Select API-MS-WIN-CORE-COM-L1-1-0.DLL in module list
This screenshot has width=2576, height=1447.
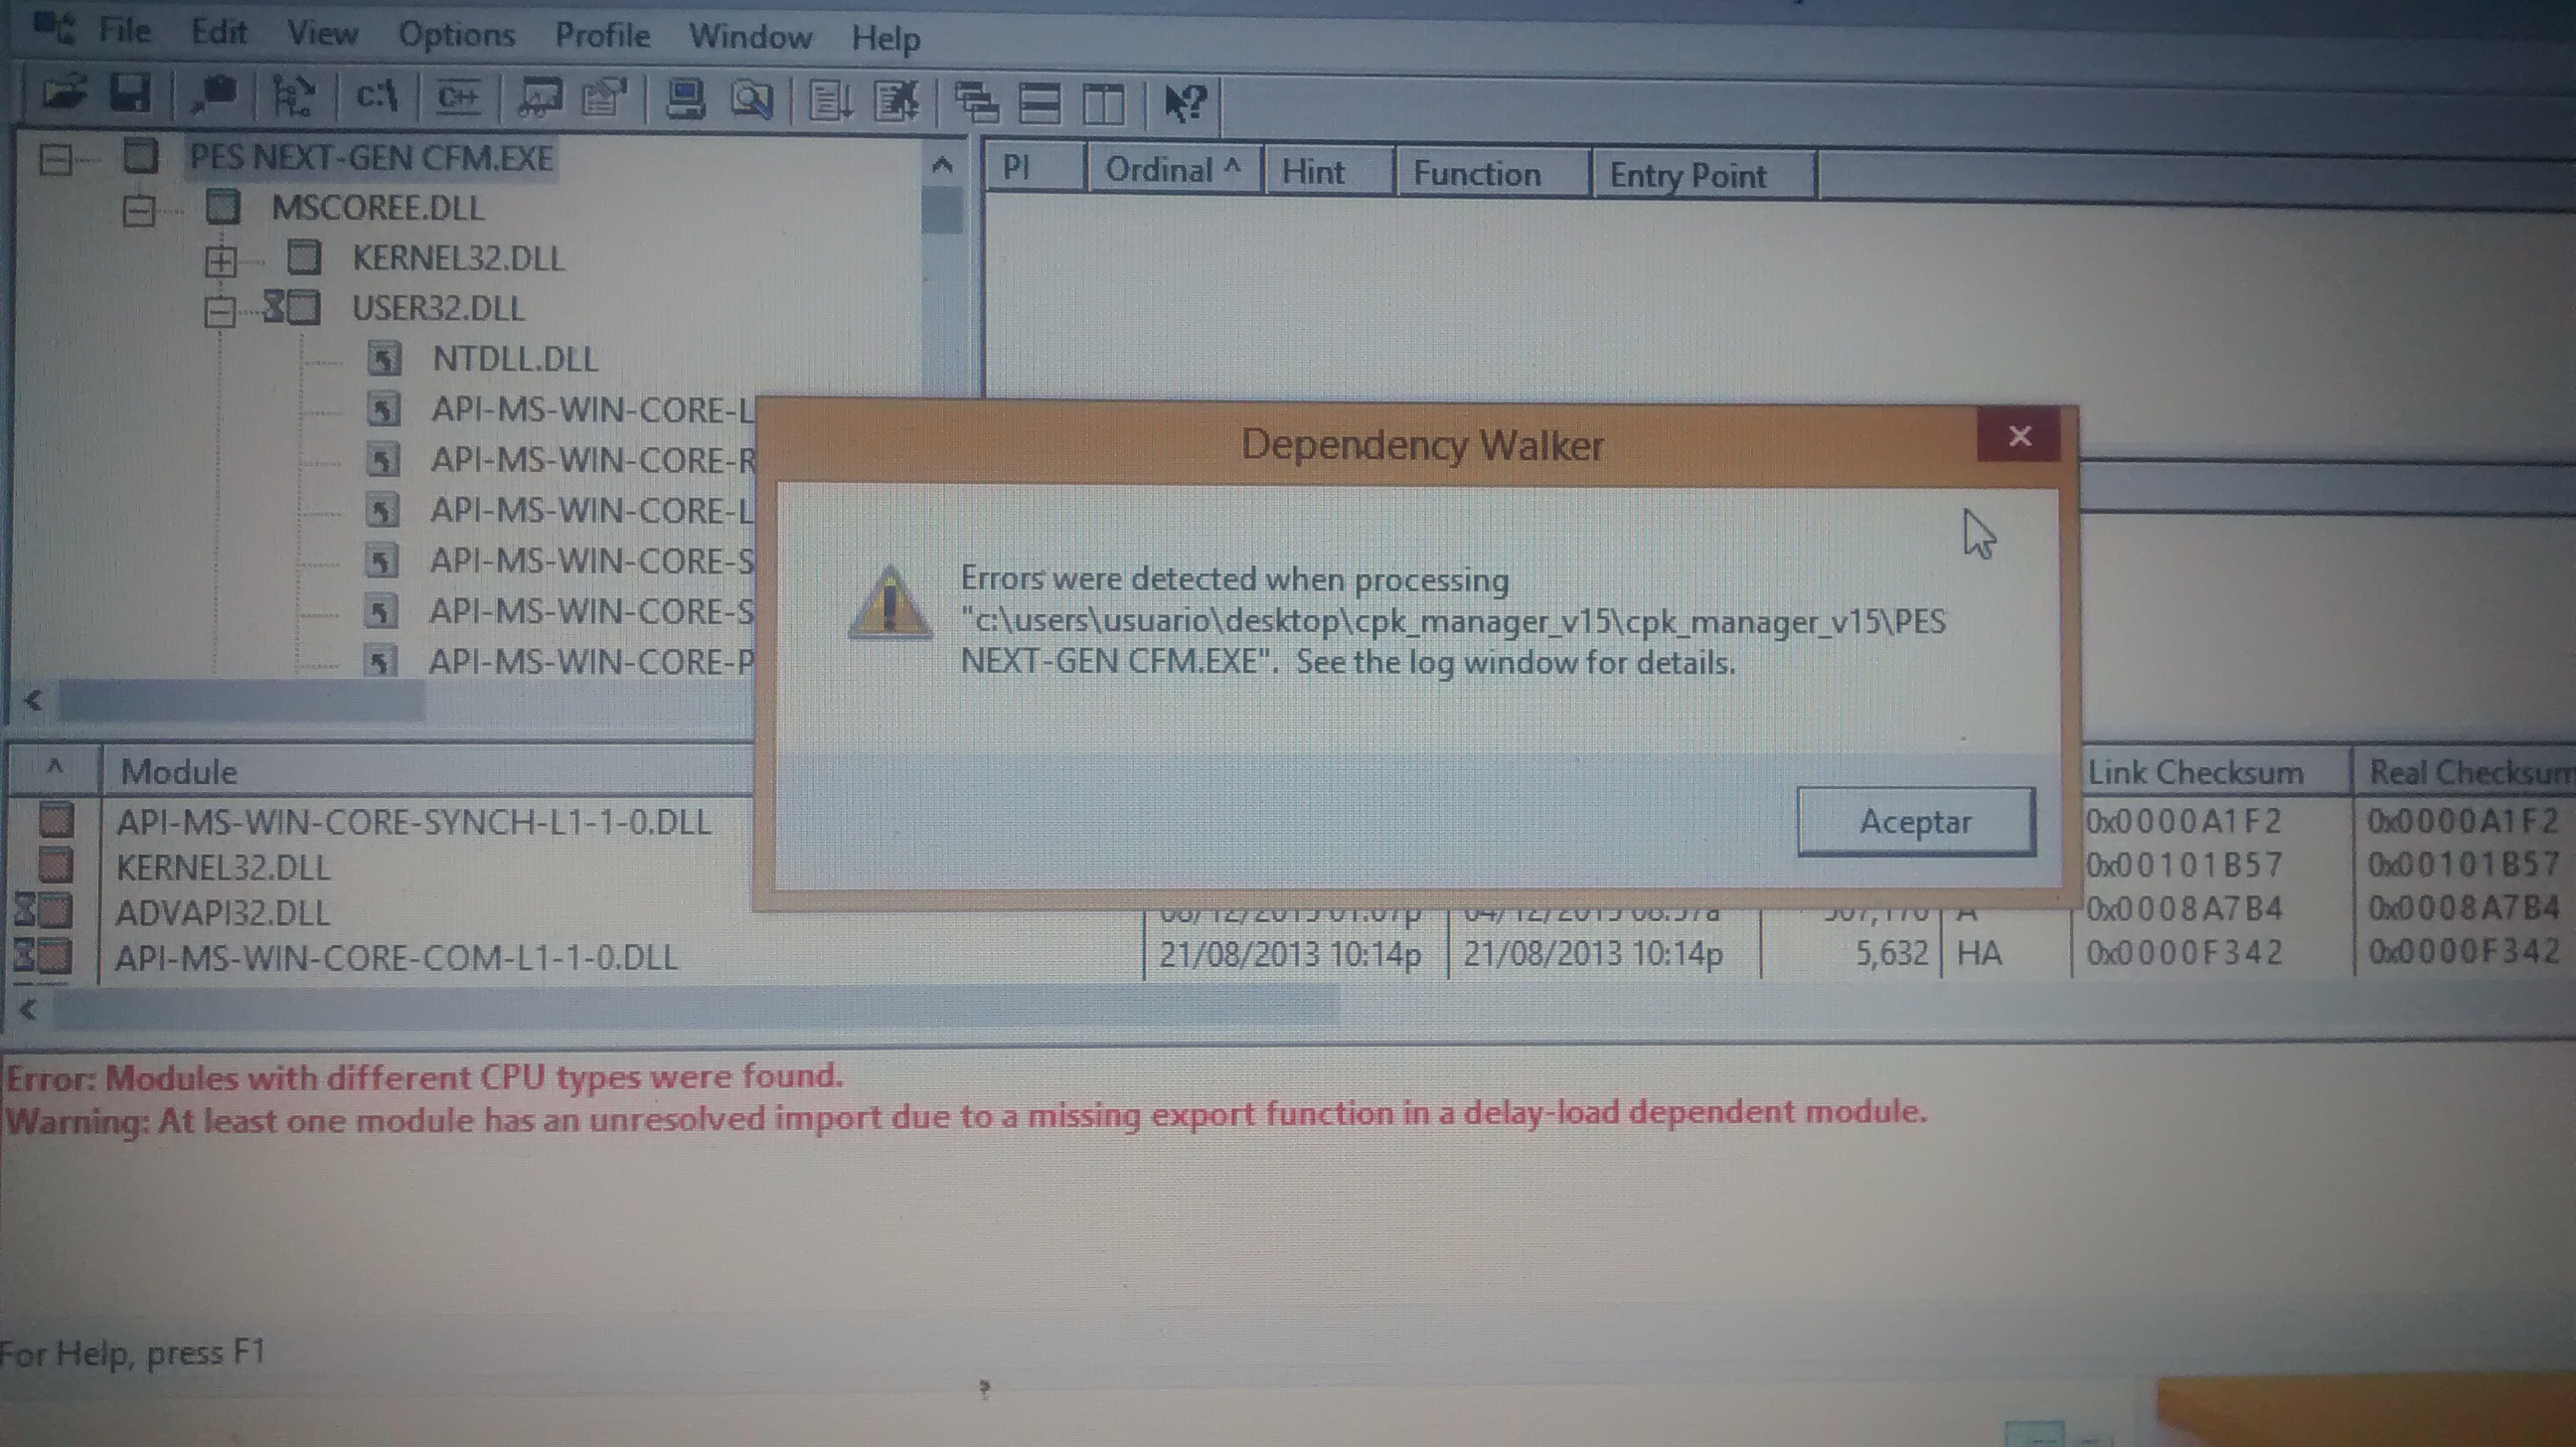[x=397, y=957]
